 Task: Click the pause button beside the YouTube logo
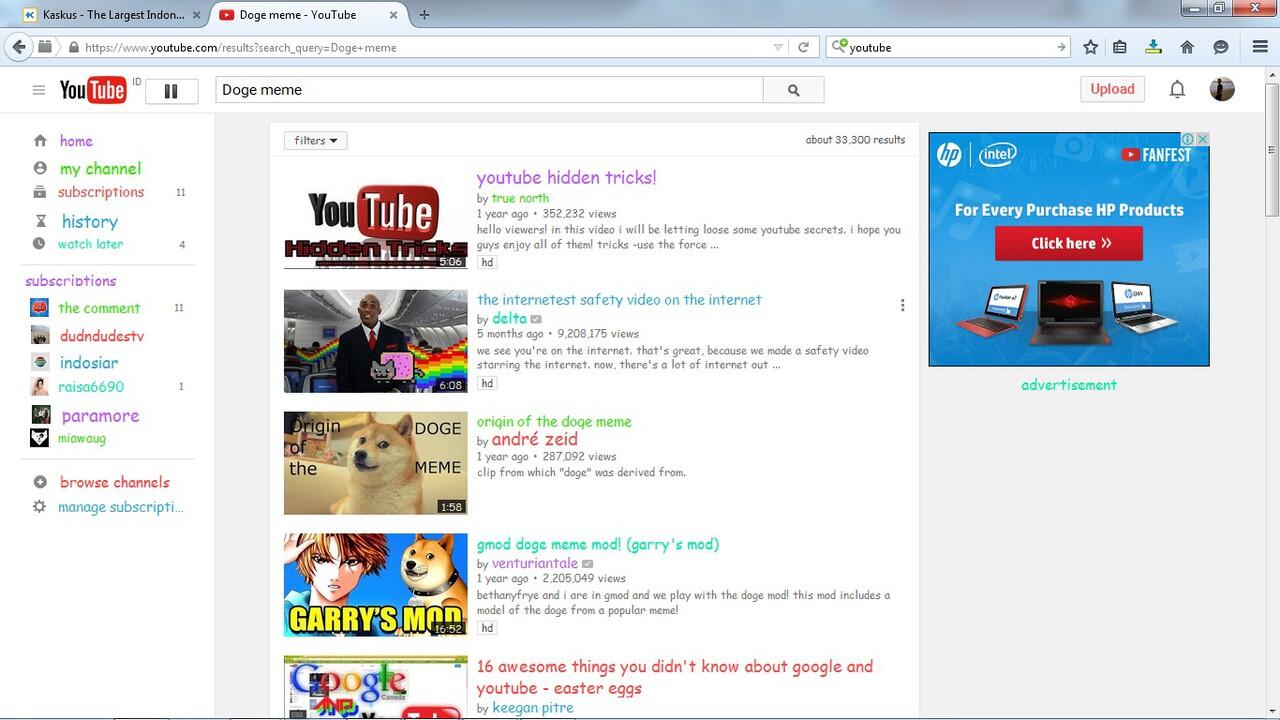(171, 91)
